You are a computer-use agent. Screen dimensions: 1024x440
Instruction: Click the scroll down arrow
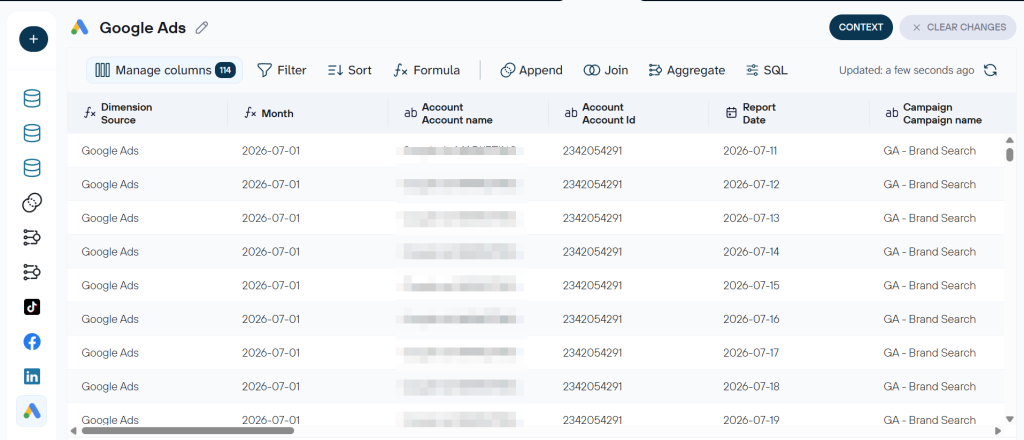pyautogui.click(x=1010, y=419)
